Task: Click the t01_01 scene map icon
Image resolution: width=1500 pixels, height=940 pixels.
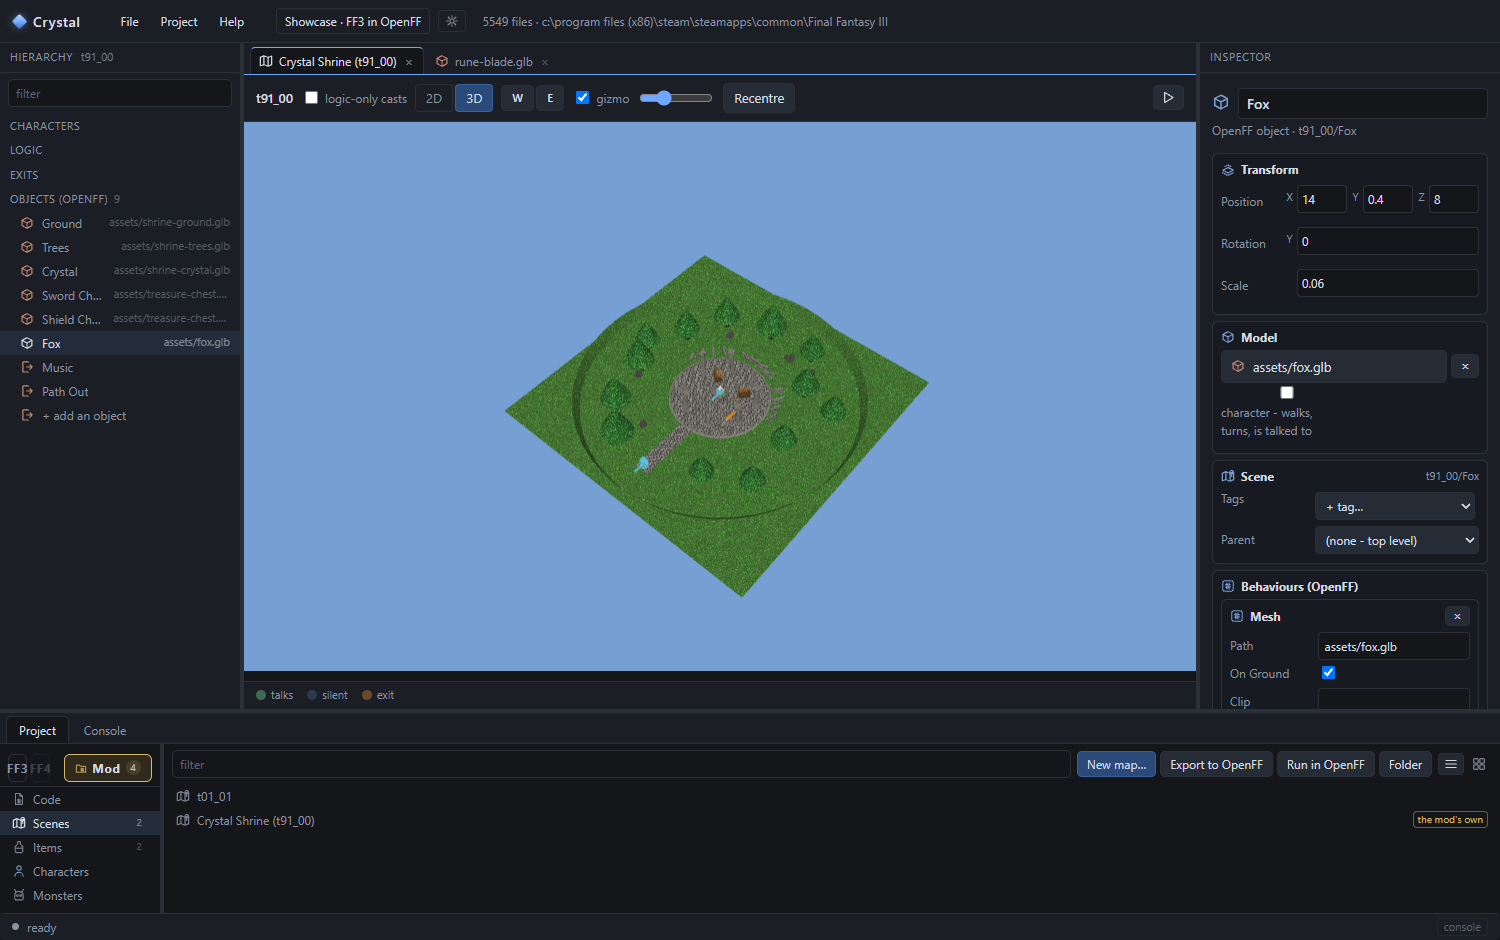Action: [x=183, y=796]
